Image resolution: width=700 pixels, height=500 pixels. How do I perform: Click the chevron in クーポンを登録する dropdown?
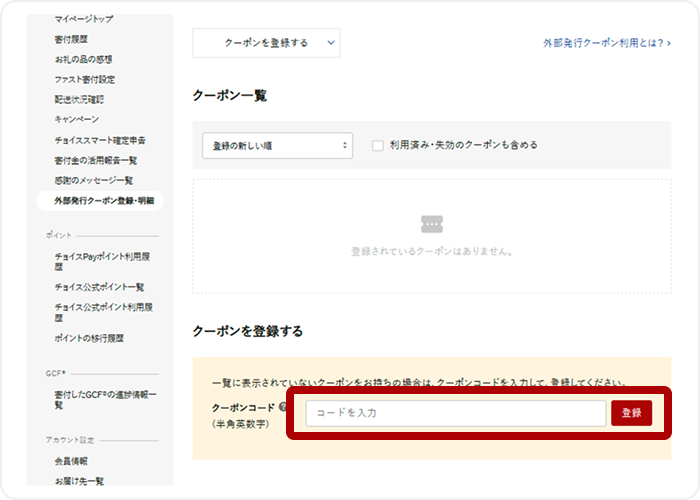[x=331, y=43]
